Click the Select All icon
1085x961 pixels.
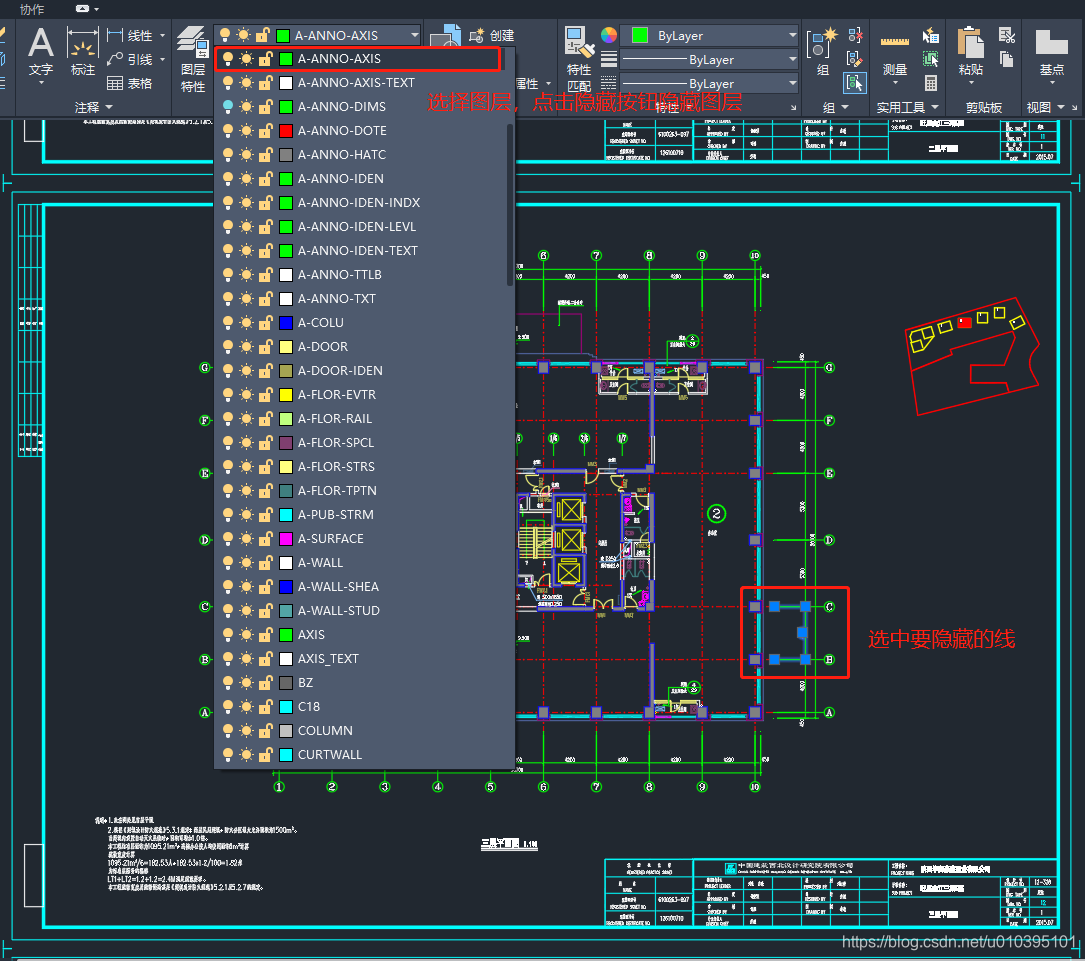(x=931, y=60)
